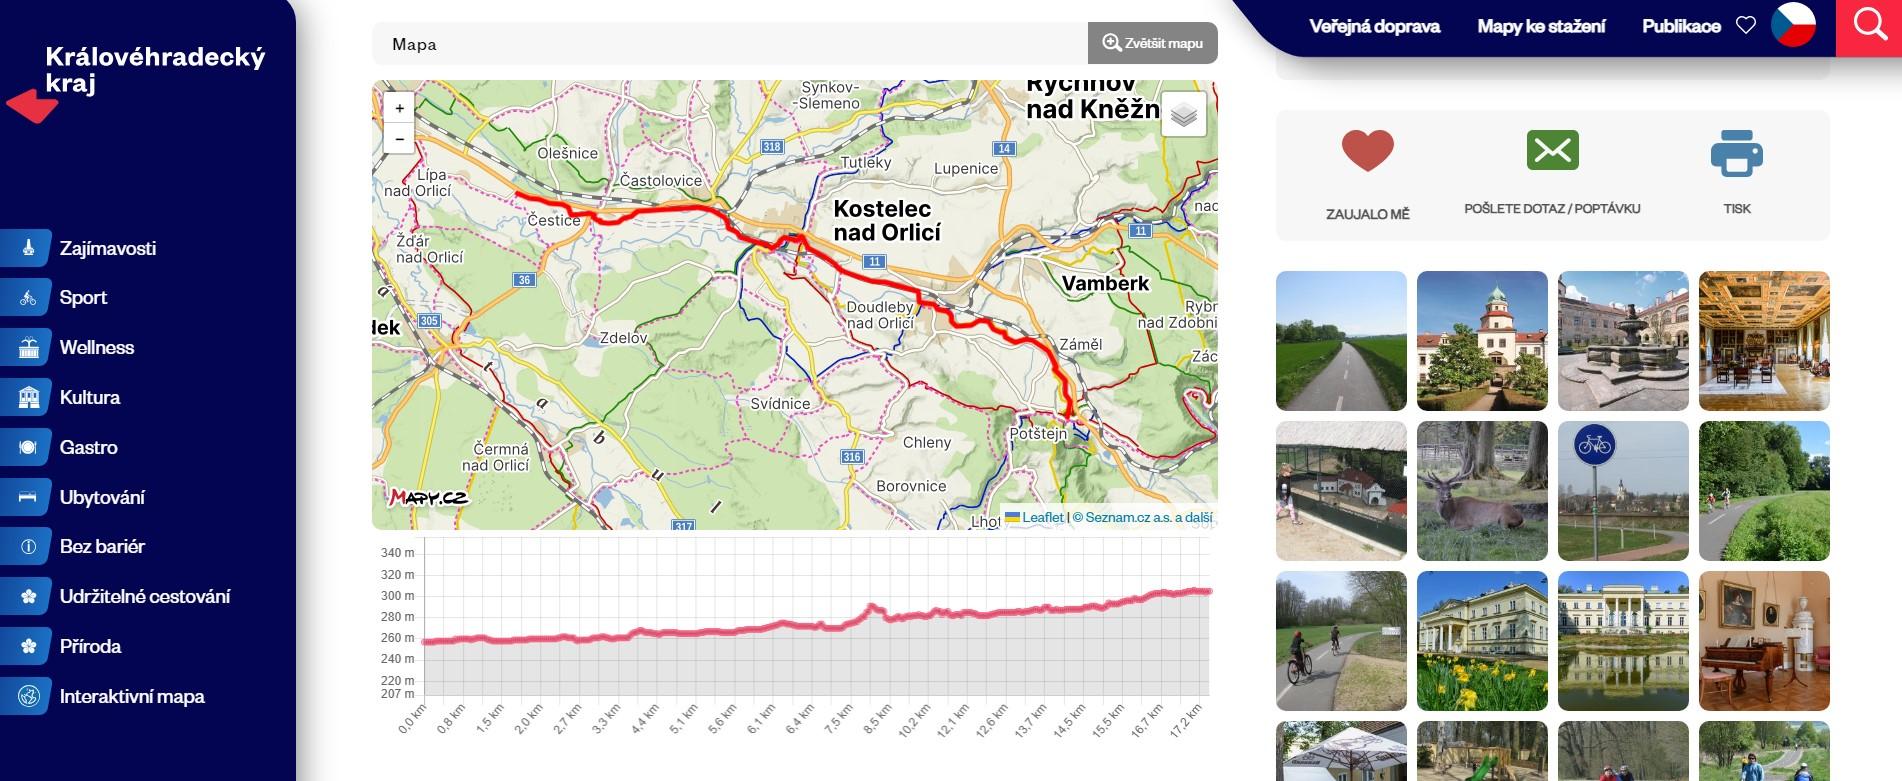Open the Leaflet attribution link

click(x=1035, y=517)
